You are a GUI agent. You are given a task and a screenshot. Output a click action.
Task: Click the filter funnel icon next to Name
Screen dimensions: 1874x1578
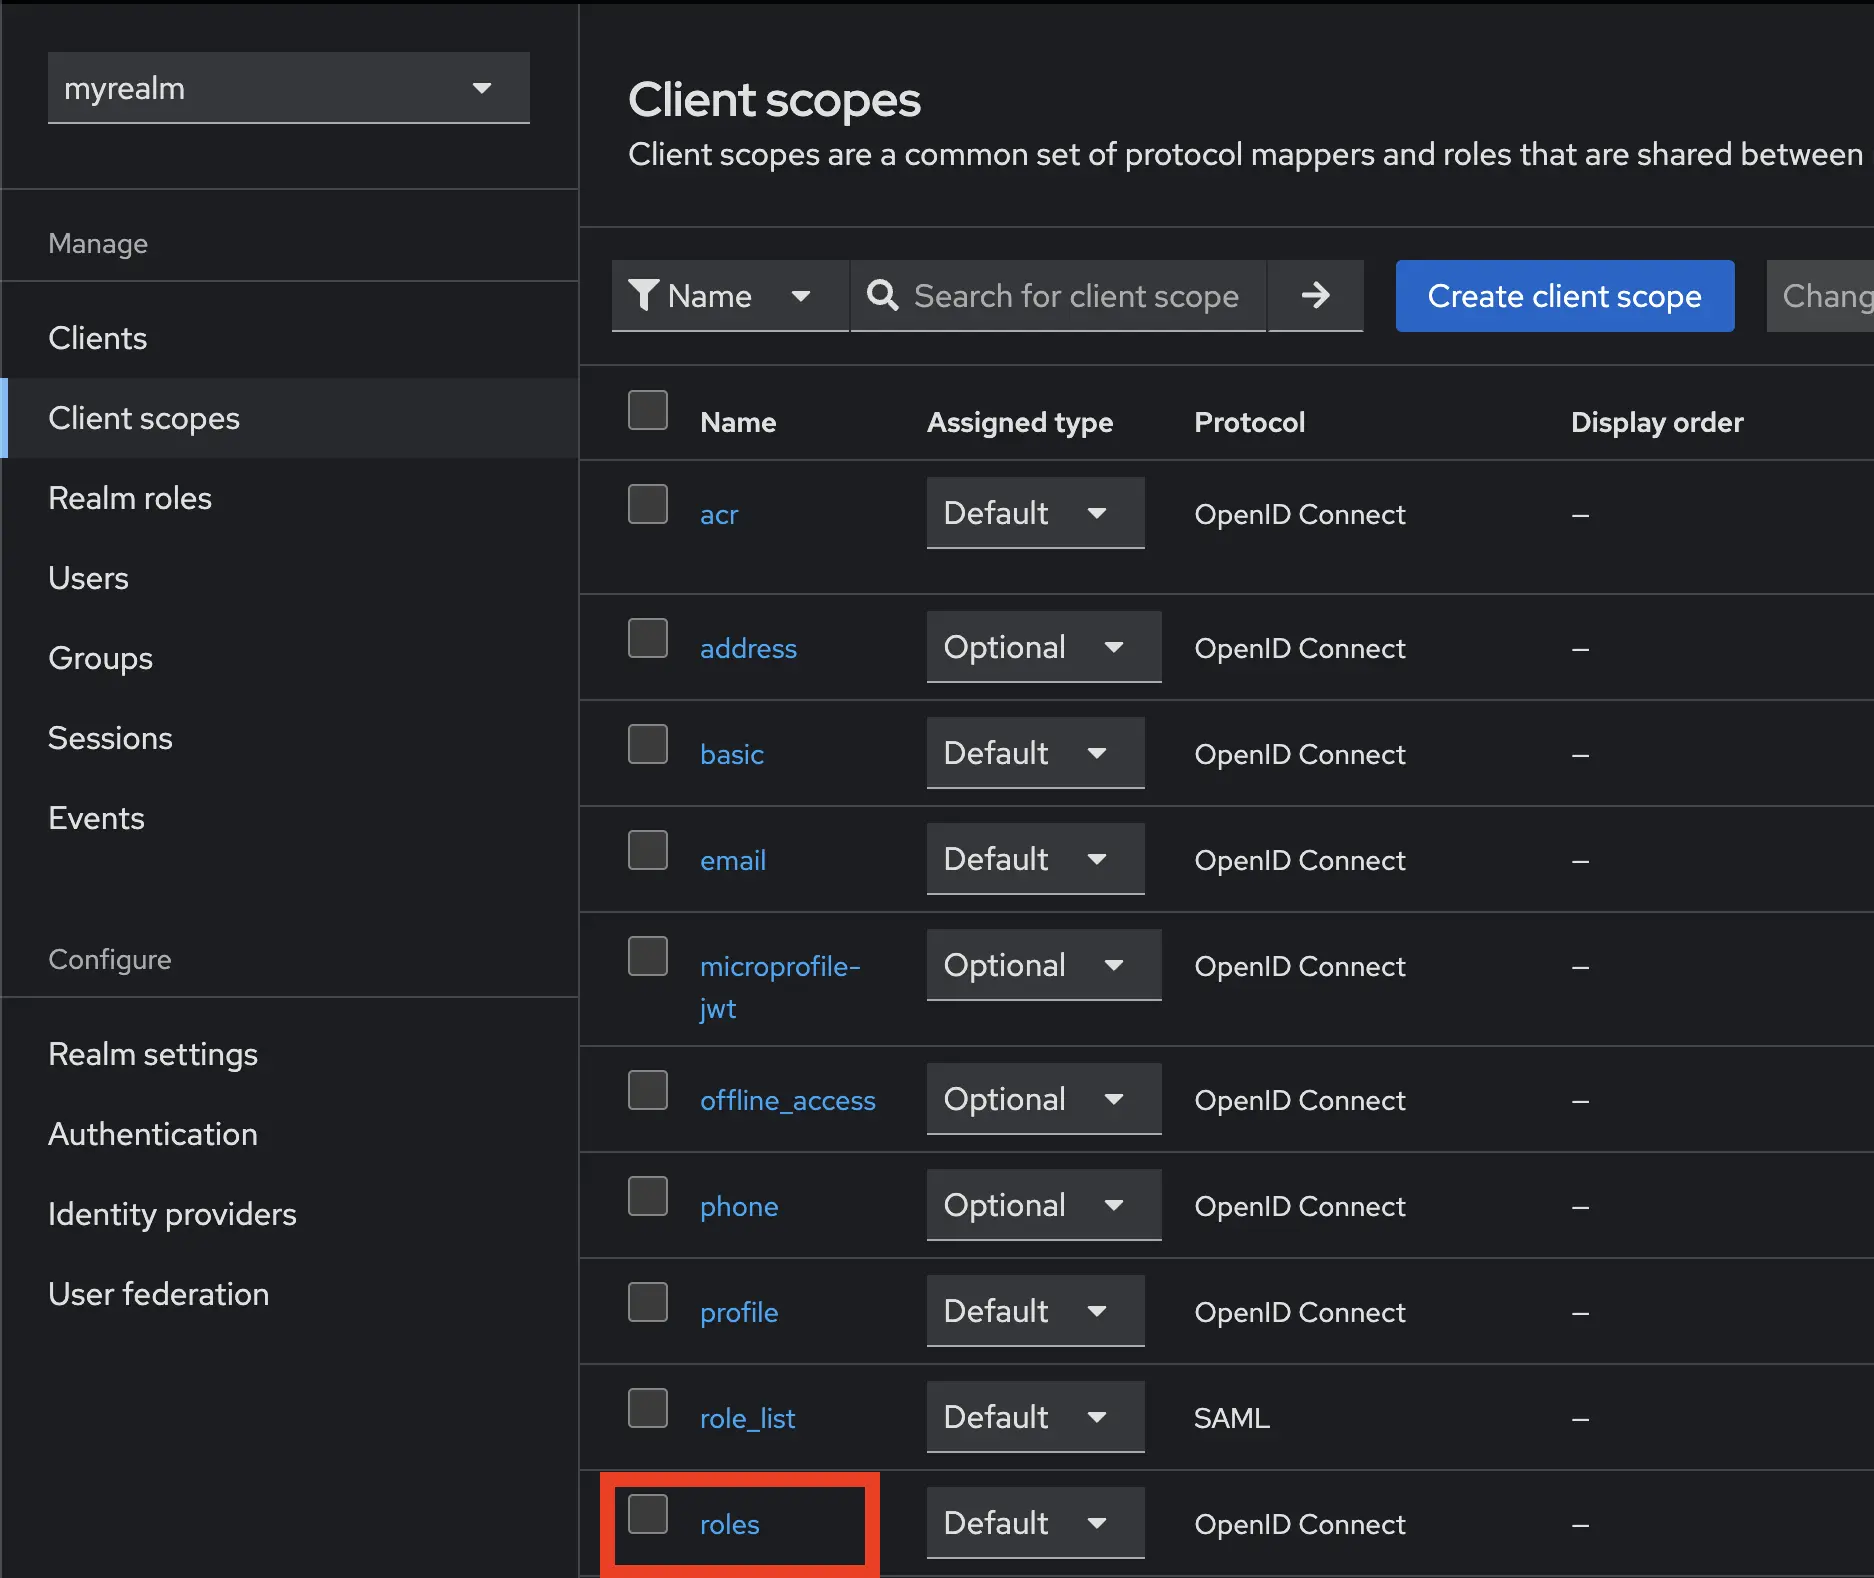pyautogui.click(x=644, y=296)
